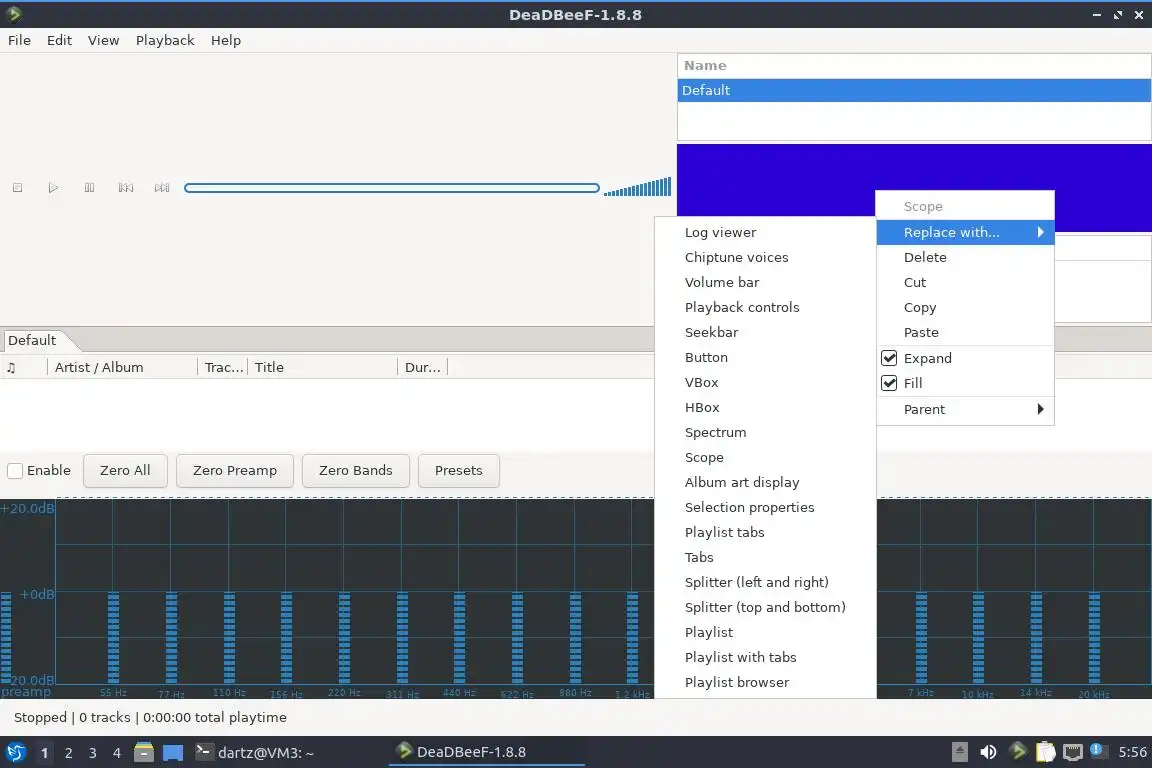Open the file manager taskbar icon
Image resolution: width=1152 pixels, height=768 pixels.
tap(144, 753)
